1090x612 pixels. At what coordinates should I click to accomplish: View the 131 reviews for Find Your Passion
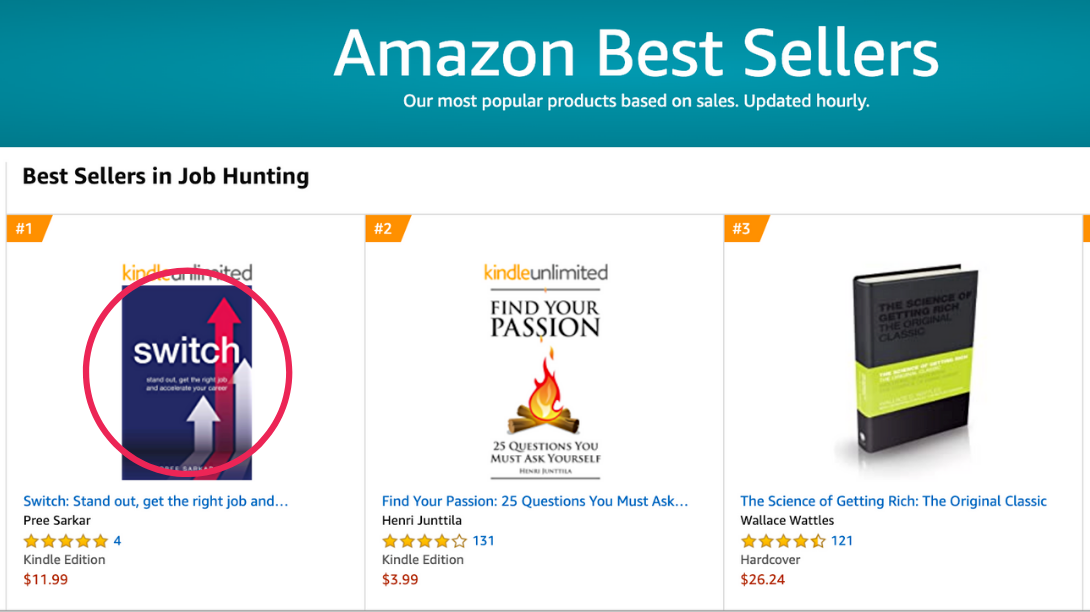coord(484,541)
